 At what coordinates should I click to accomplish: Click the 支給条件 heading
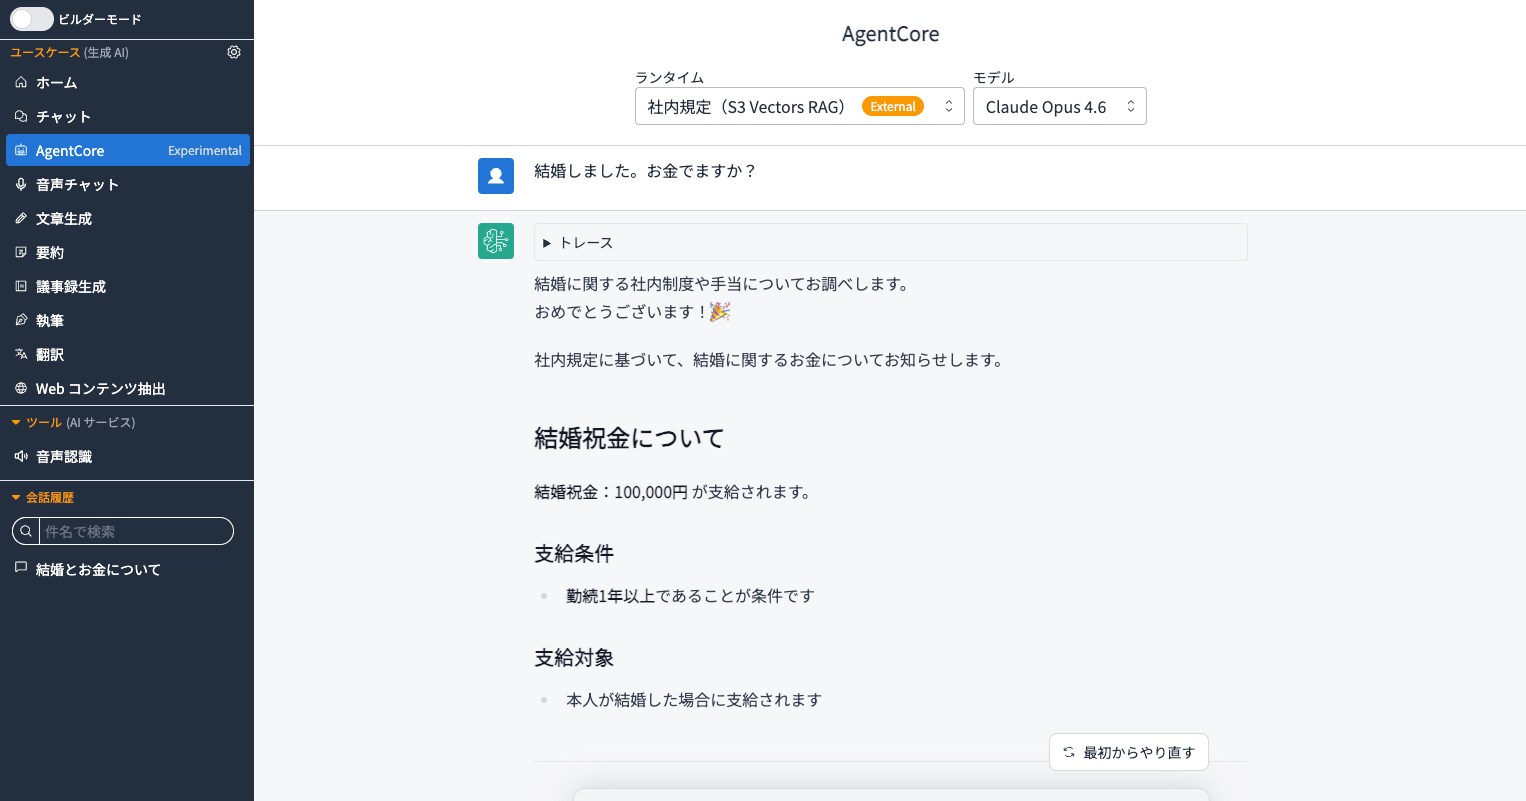(574, 554)
